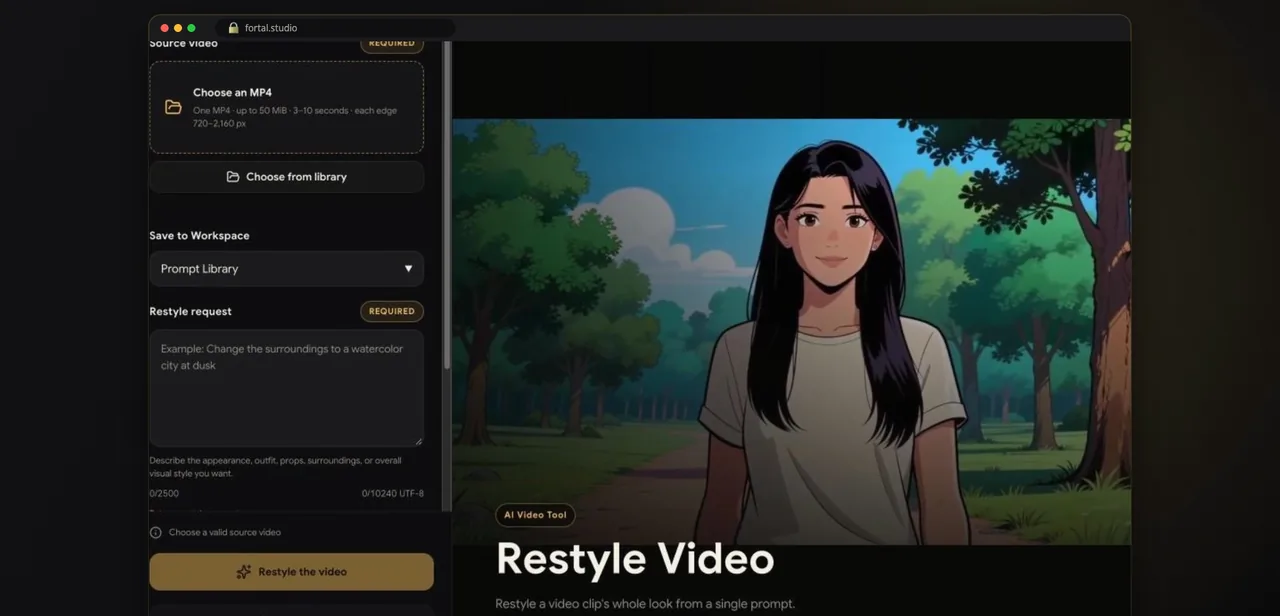Viewport: 1280px width, 616px height.
Task: Click 'Choose a valid source video' message
Action: pyautogui.click(x=225, y=533)
